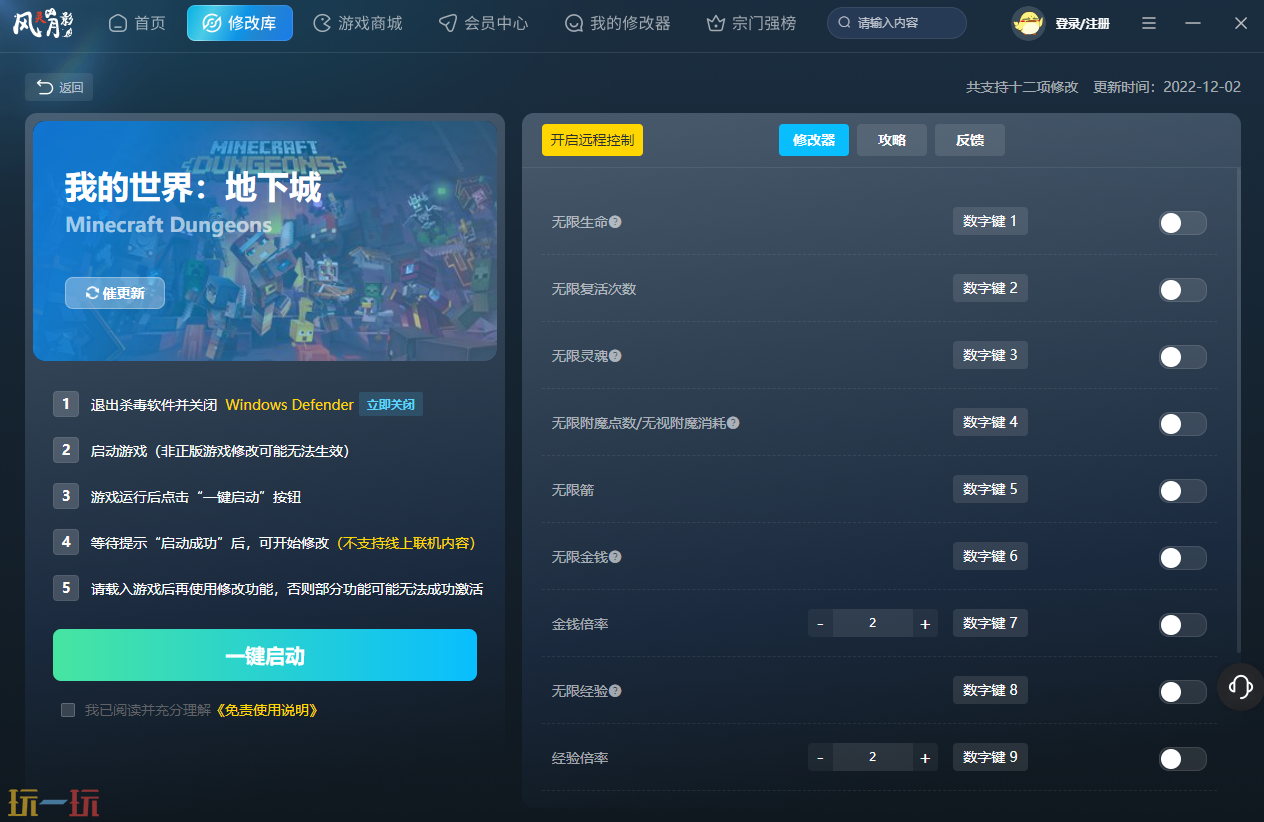The width and height of the screenshot is (1264, 822).
Task: Click hotkey button 数字键 8
Action: coord(990,690)
